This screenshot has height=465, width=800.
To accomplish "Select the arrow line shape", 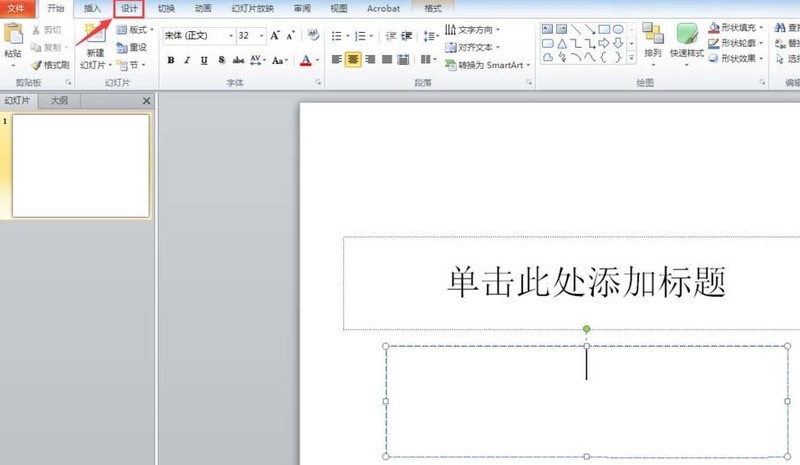I will [590, 29].
